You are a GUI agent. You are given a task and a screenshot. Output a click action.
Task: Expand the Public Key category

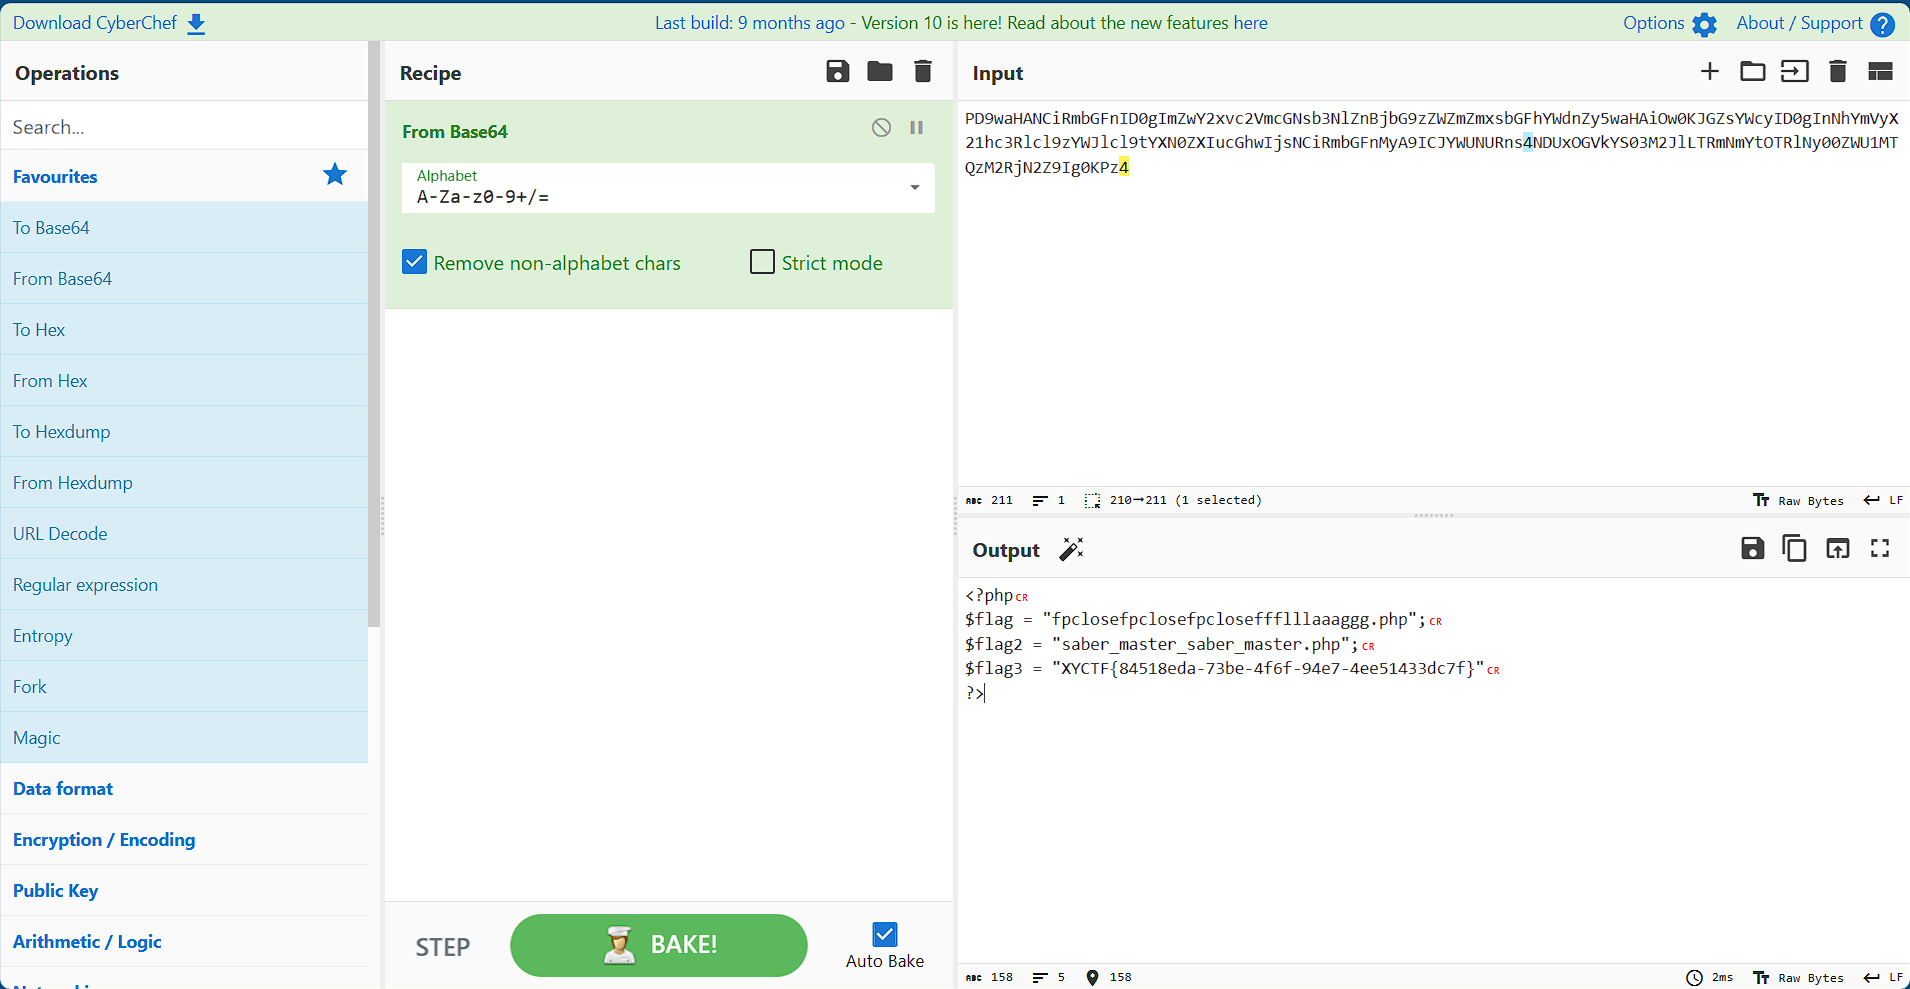pos(184,890)
